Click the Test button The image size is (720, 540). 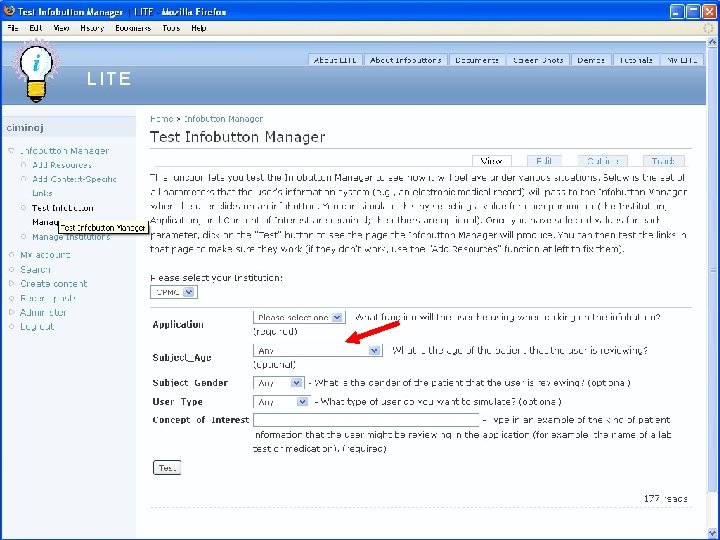(x=167, y=467)
